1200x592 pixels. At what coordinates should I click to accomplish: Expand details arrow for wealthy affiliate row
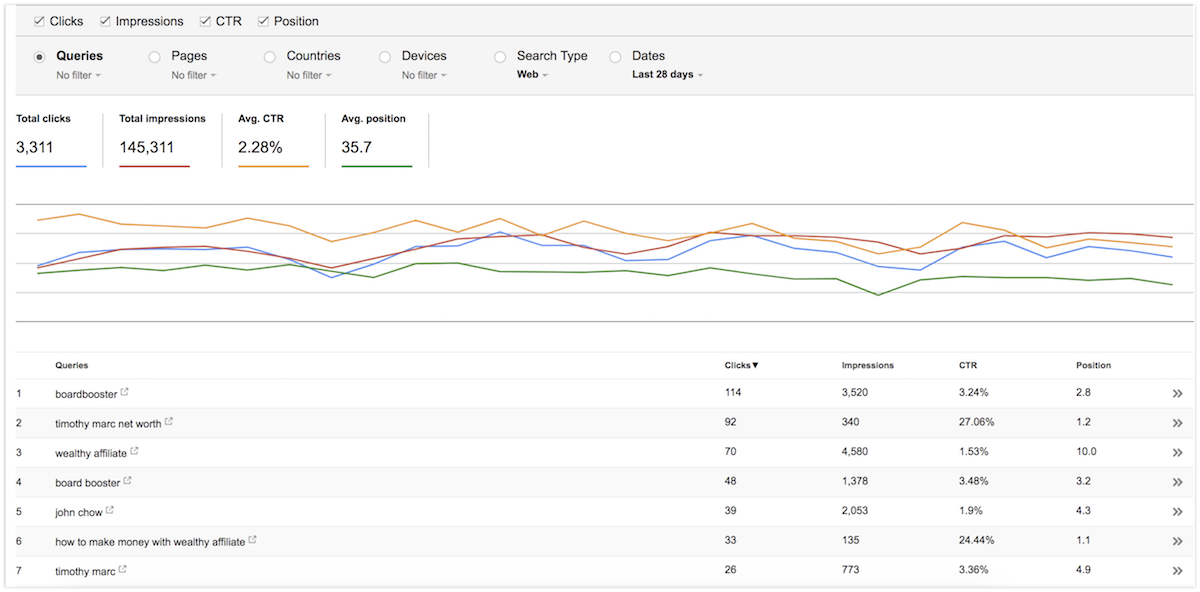click(x=1177, y=453)
